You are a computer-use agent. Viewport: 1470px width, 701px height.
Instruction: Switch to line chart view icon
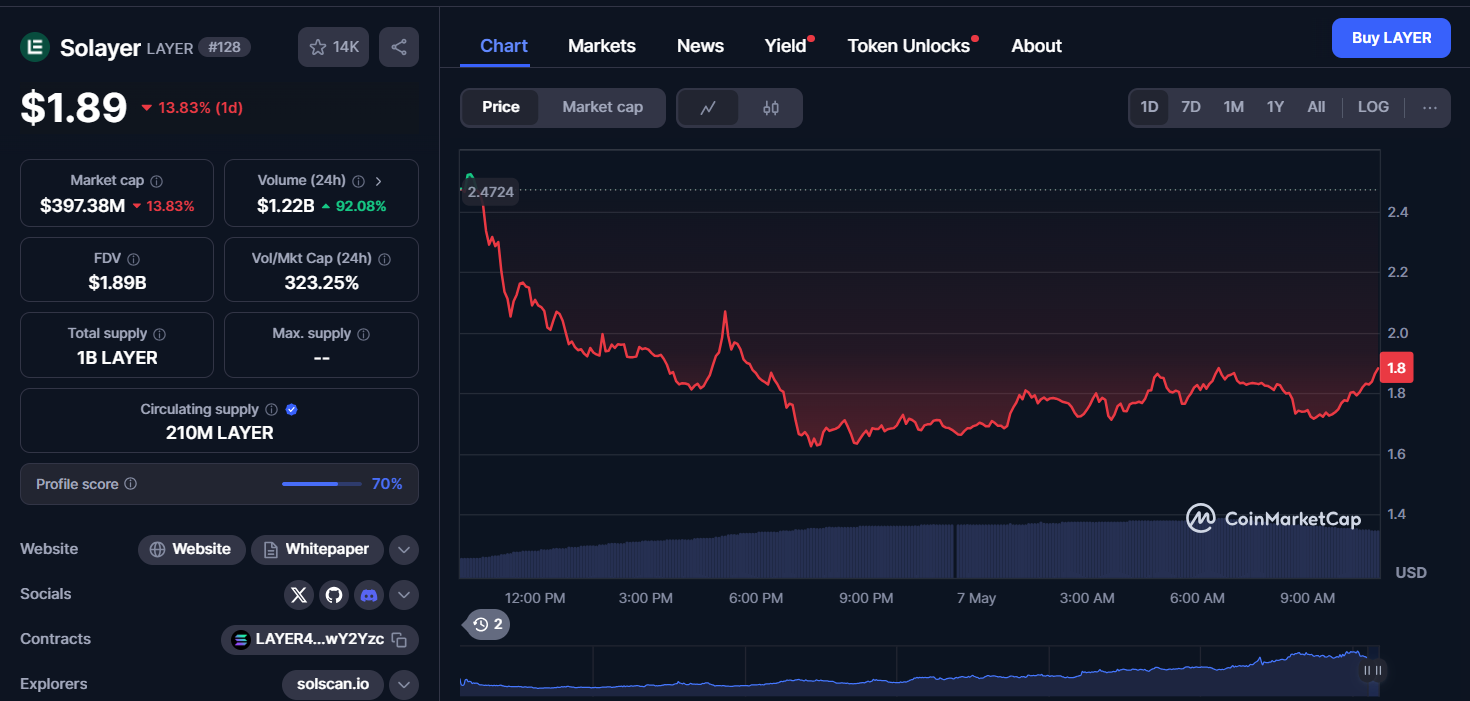tap(708, 108)
